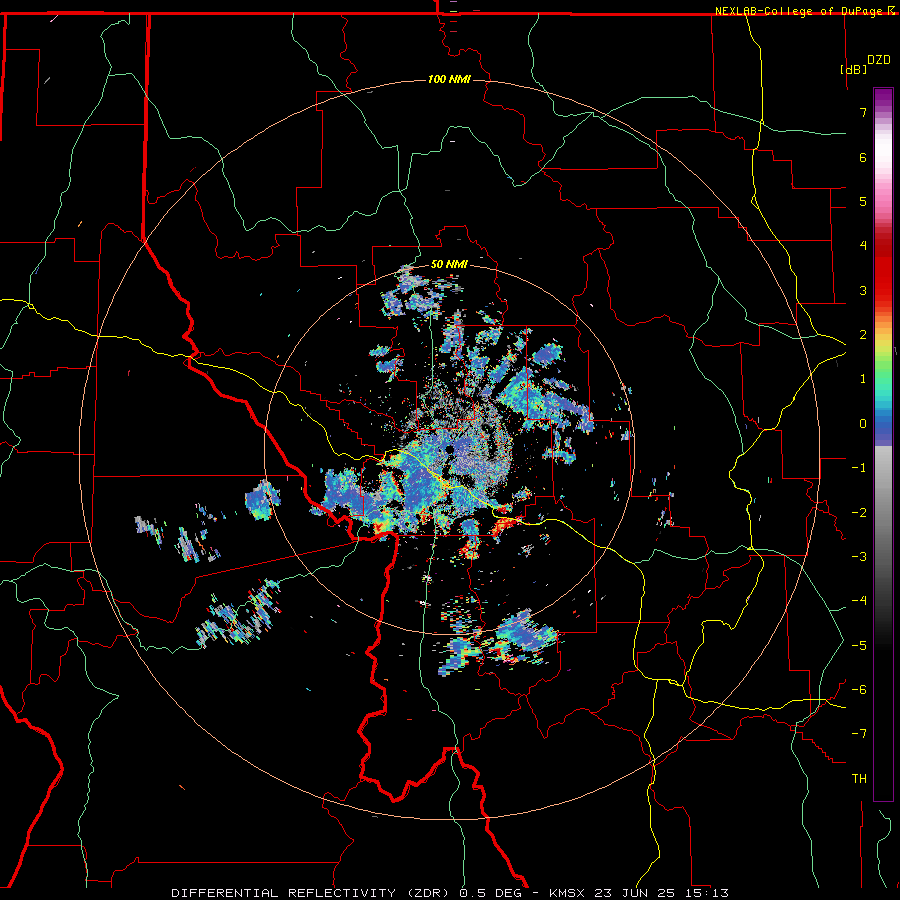Click the 50 NMI range ring label
Image resolution: width=900 pixels, height=900 pixels.
(x=449, y=264)
